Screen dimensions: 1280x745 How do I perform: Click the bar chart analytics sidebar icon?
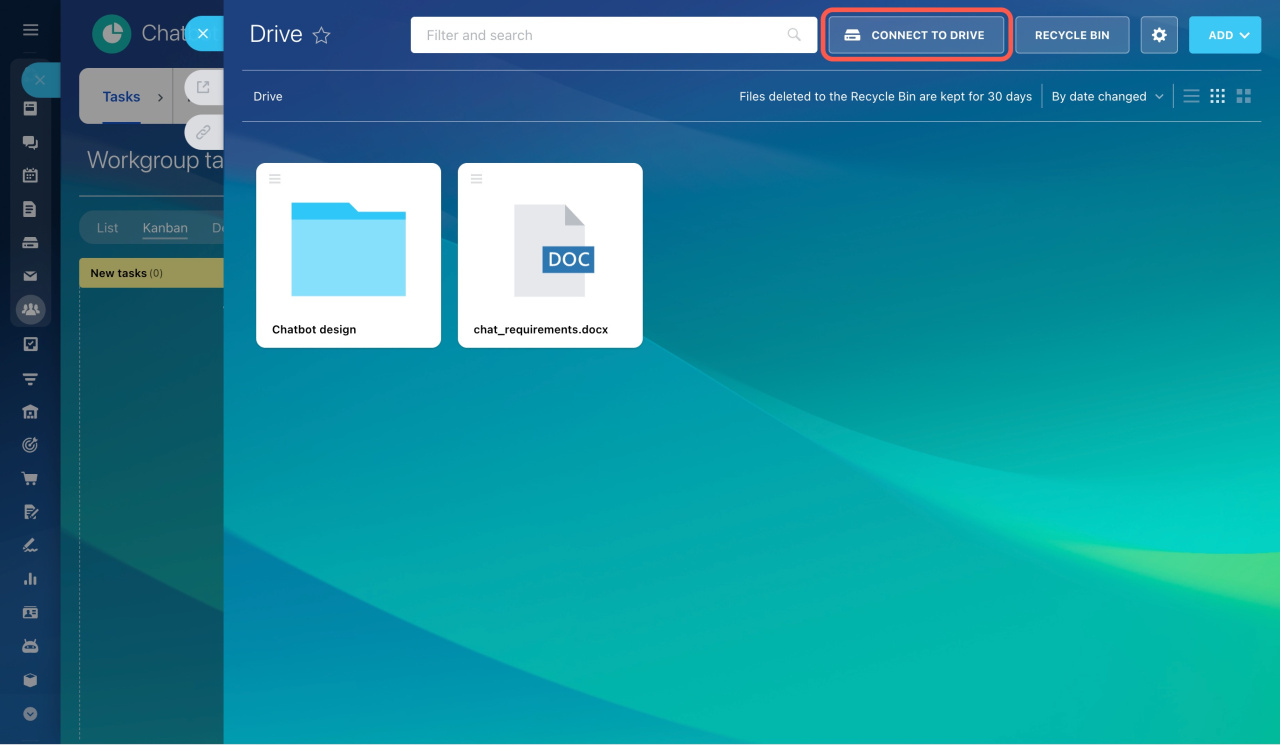[30, 579]
